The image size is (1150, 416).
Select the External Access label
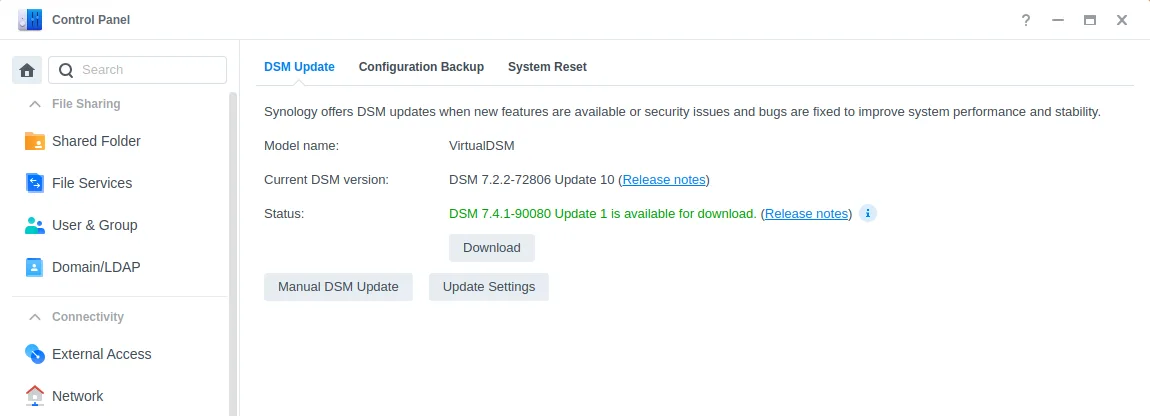click(x=101, y=354)
